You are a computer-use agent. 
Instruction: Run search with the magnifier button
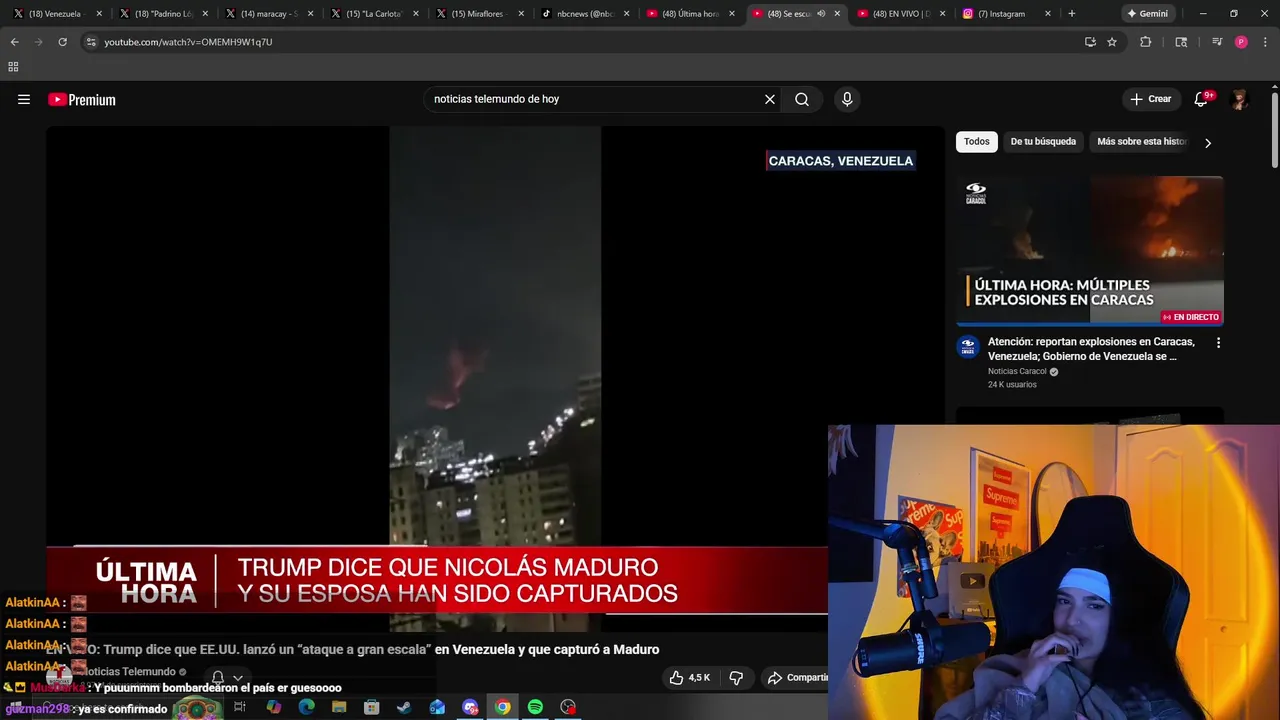pos(802,99)
